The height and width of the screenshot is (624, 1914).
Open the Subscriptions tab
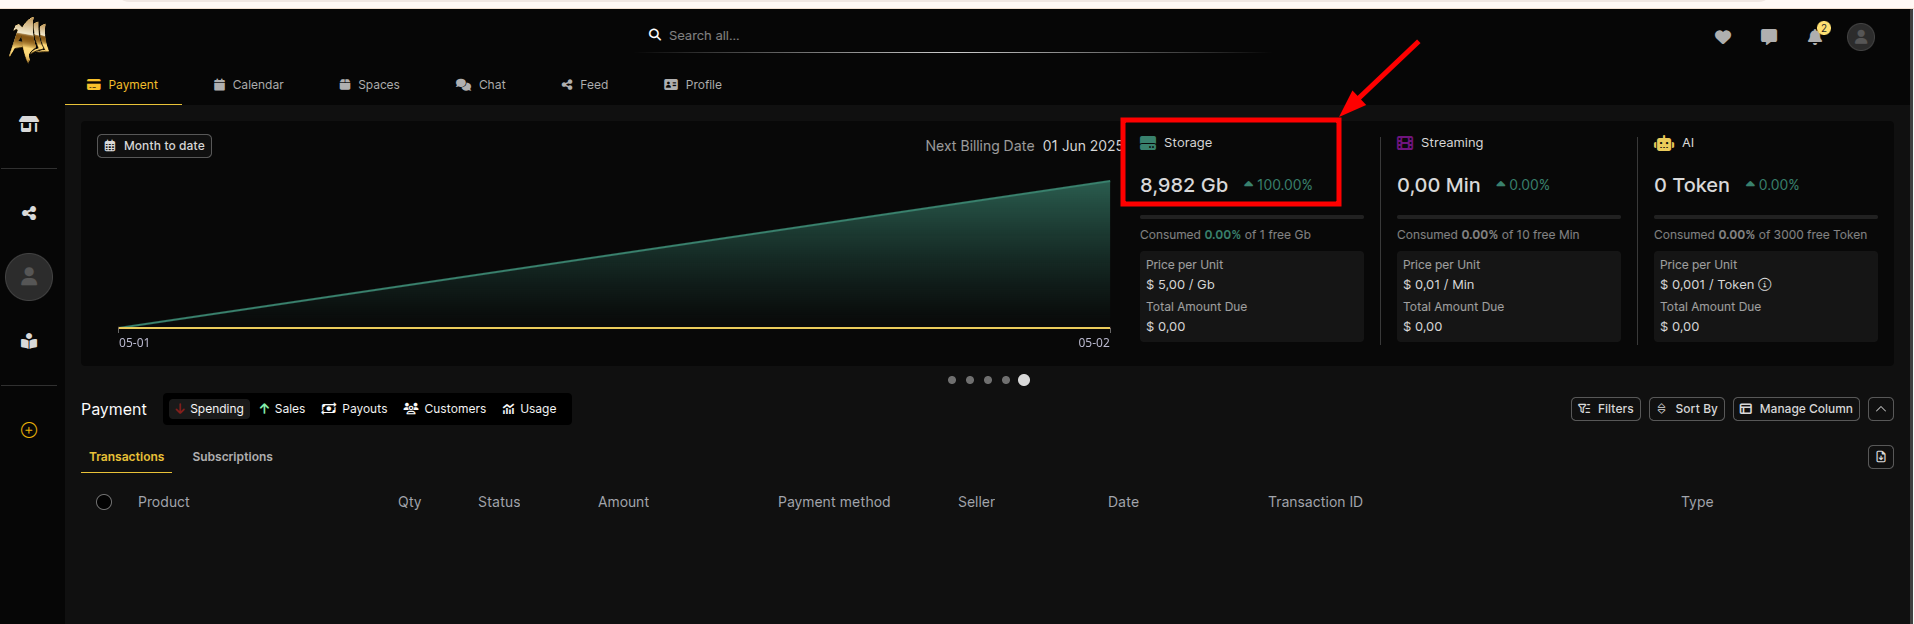pyautogui.click(x=232, y=457)
